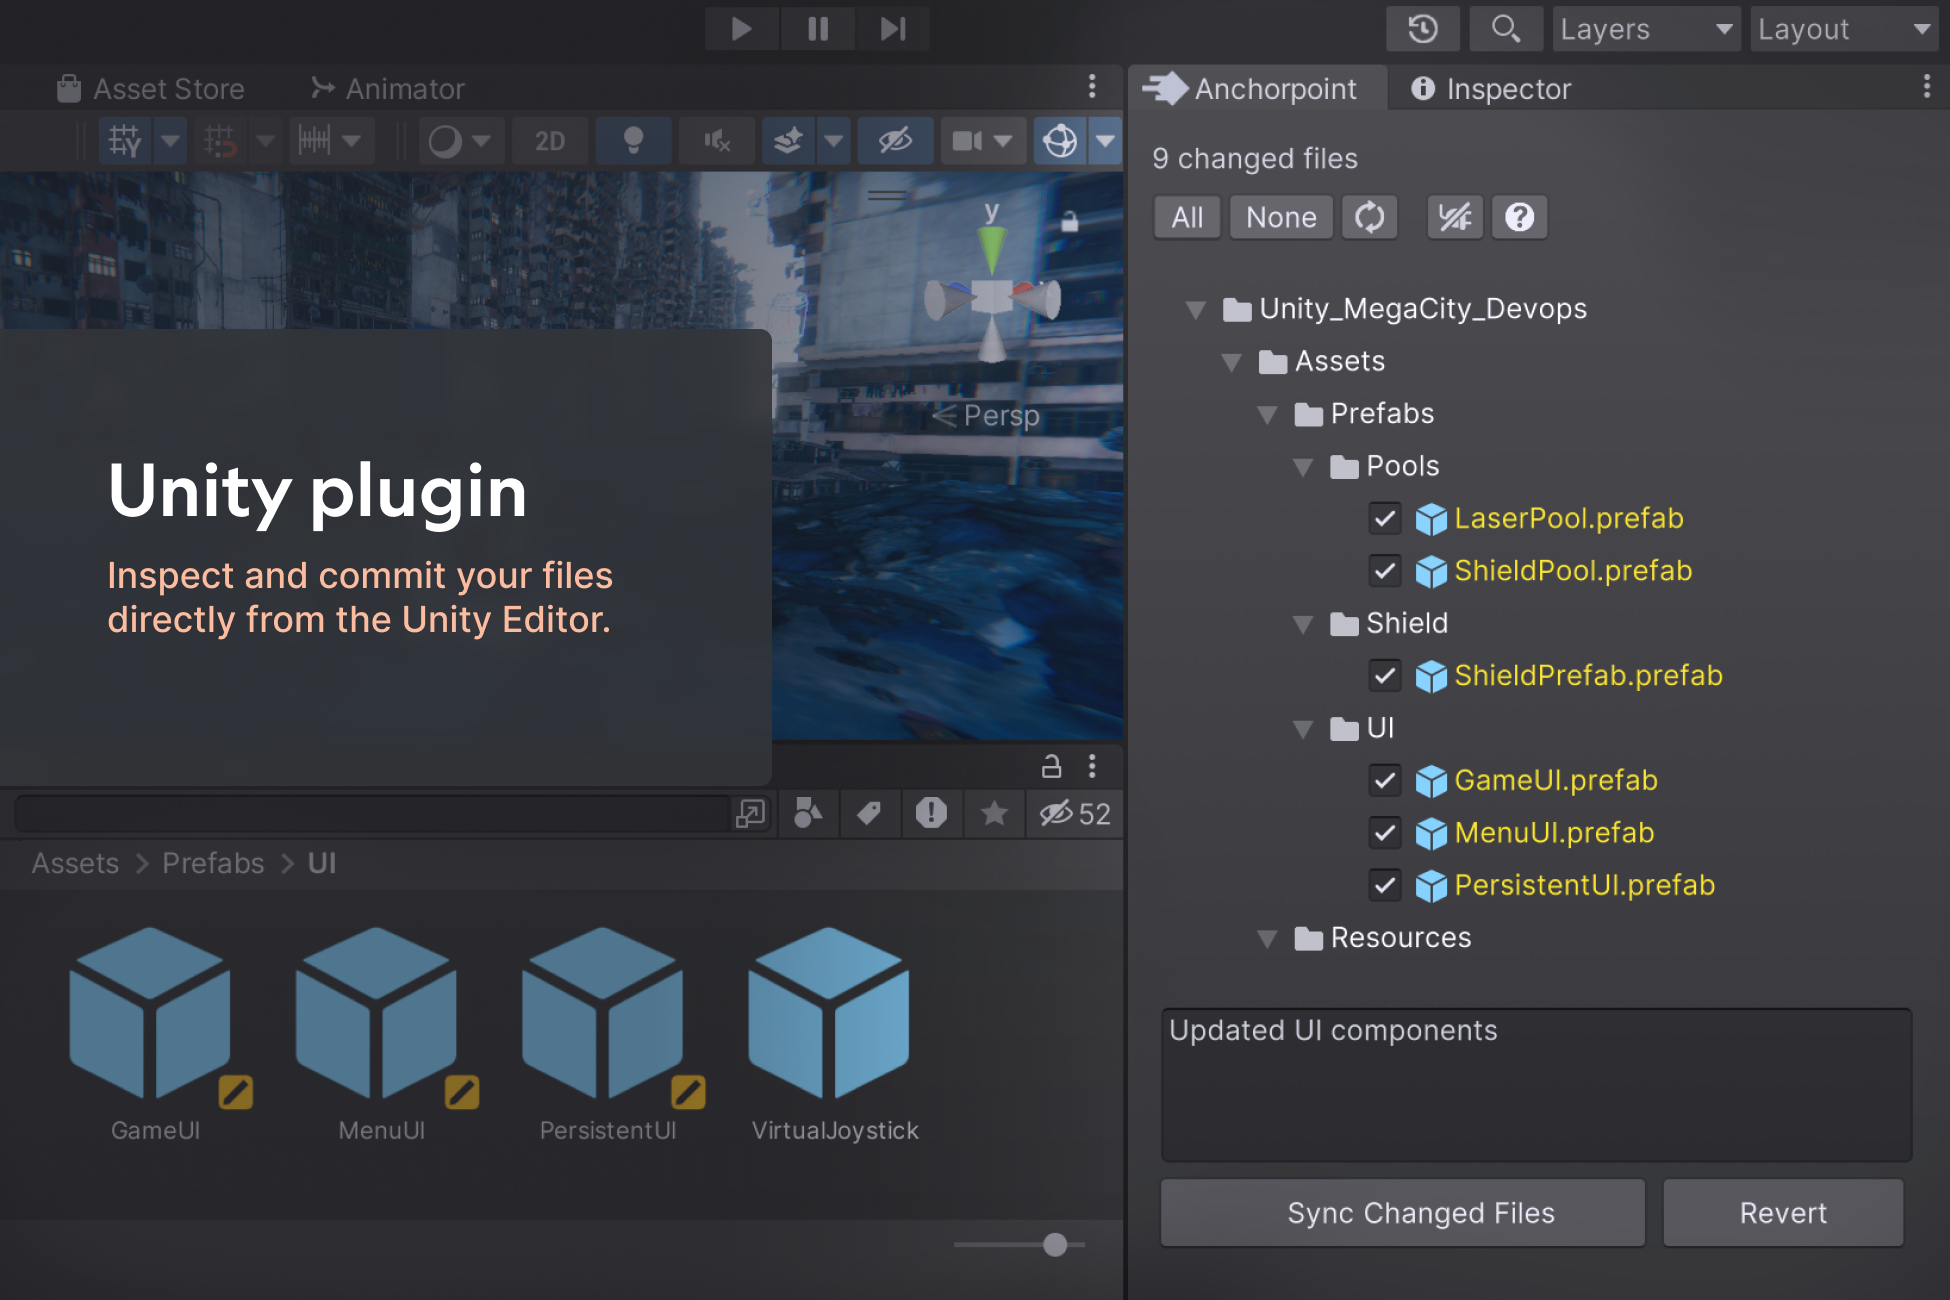Toggle scene lighting bulb
1950x1300 pixels.
pyautogui.click(x=633, y=141)
